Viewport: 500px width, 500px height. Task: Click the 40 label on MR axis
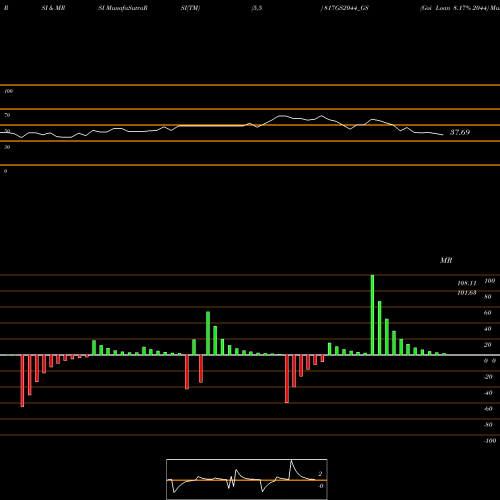click(x=488, y=329)
